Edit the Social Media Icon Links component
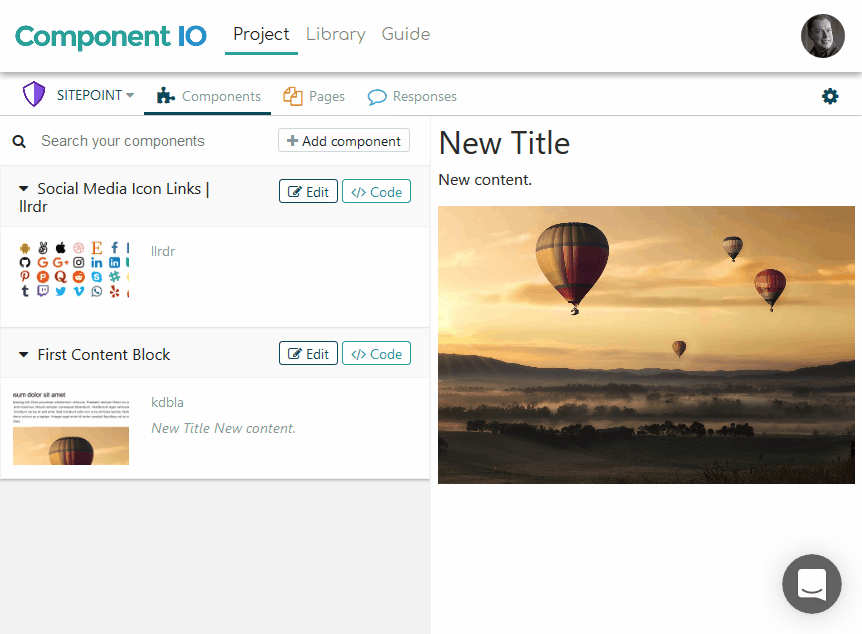 pyautogui.click(x=308, y=192)
